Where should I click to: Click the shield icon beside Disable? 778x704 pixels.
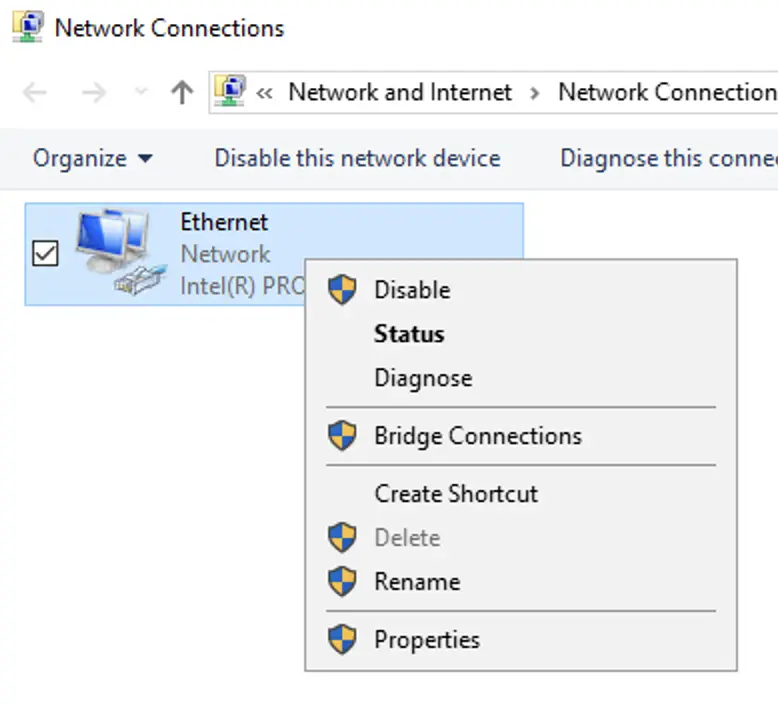[343, 290]
